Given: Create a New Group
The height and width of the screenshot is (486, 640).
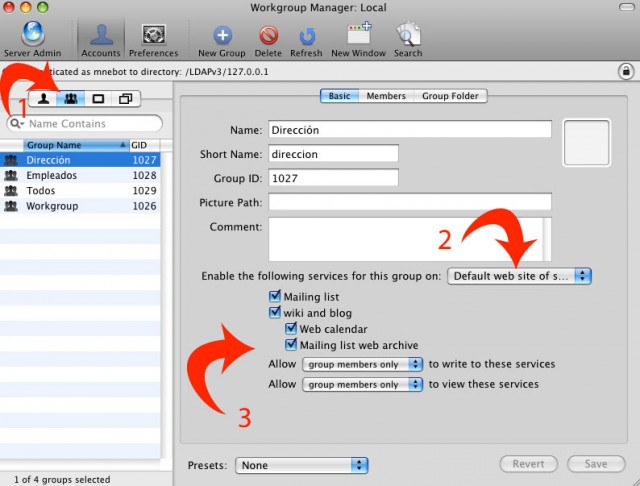Looking at the screenshot, I should click(x=222, y=41).
